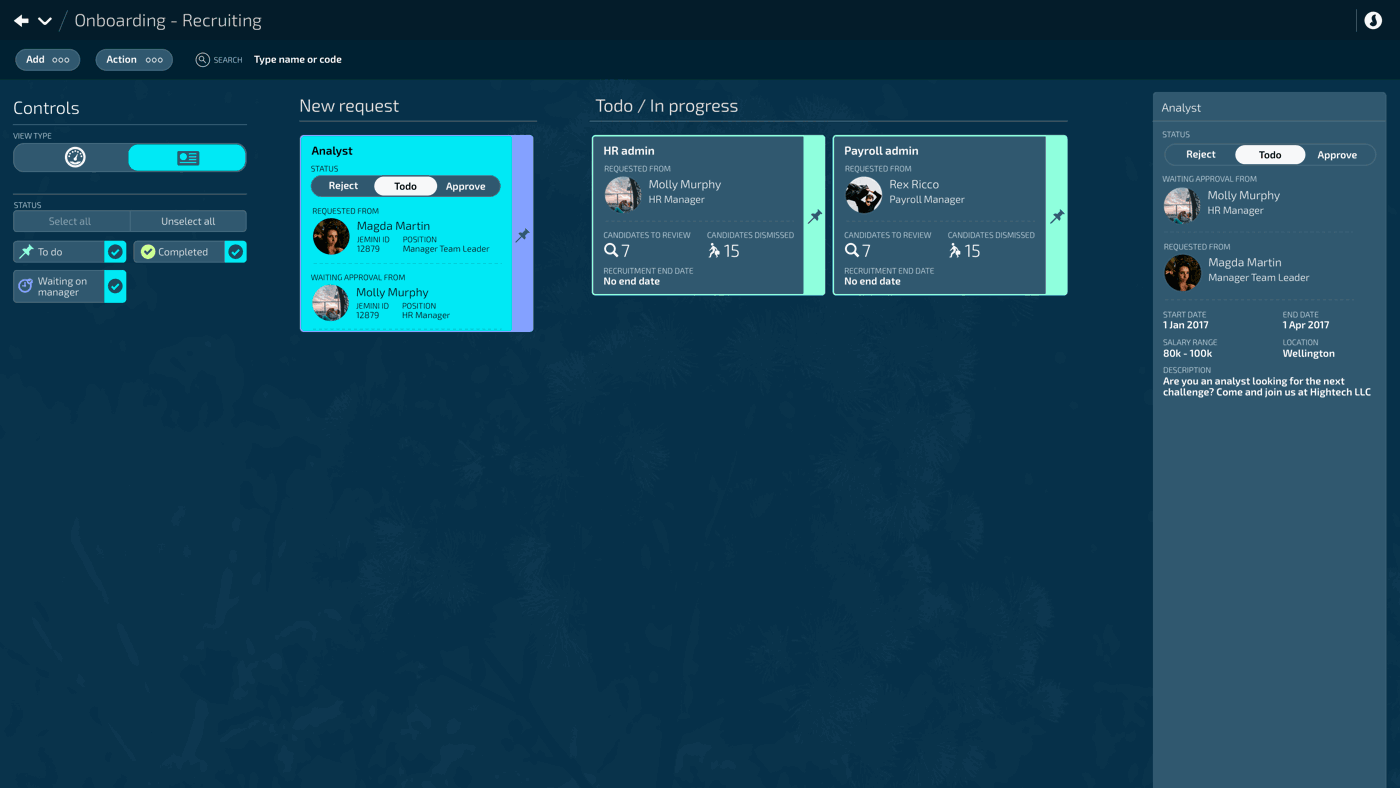This screenshot has width=1400, height=788.
Task: Pin the Payroll admin card
Action: click(x=1057, y=216)
